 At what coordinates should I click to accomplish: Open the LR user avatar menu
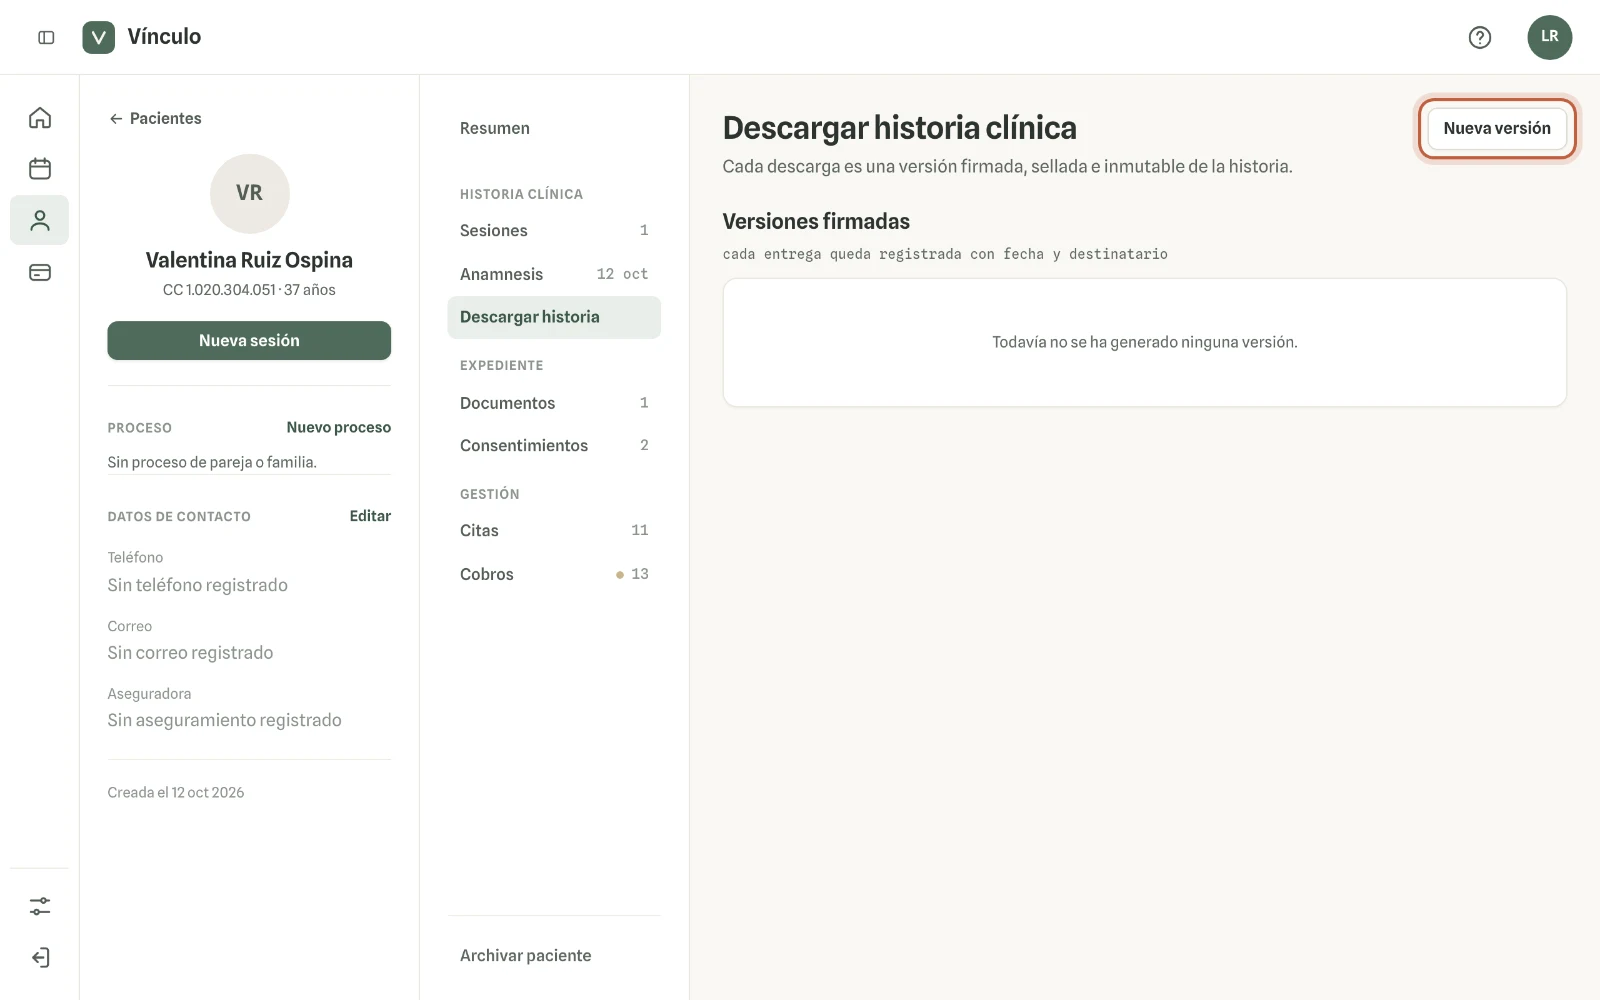coord(1549,37)
